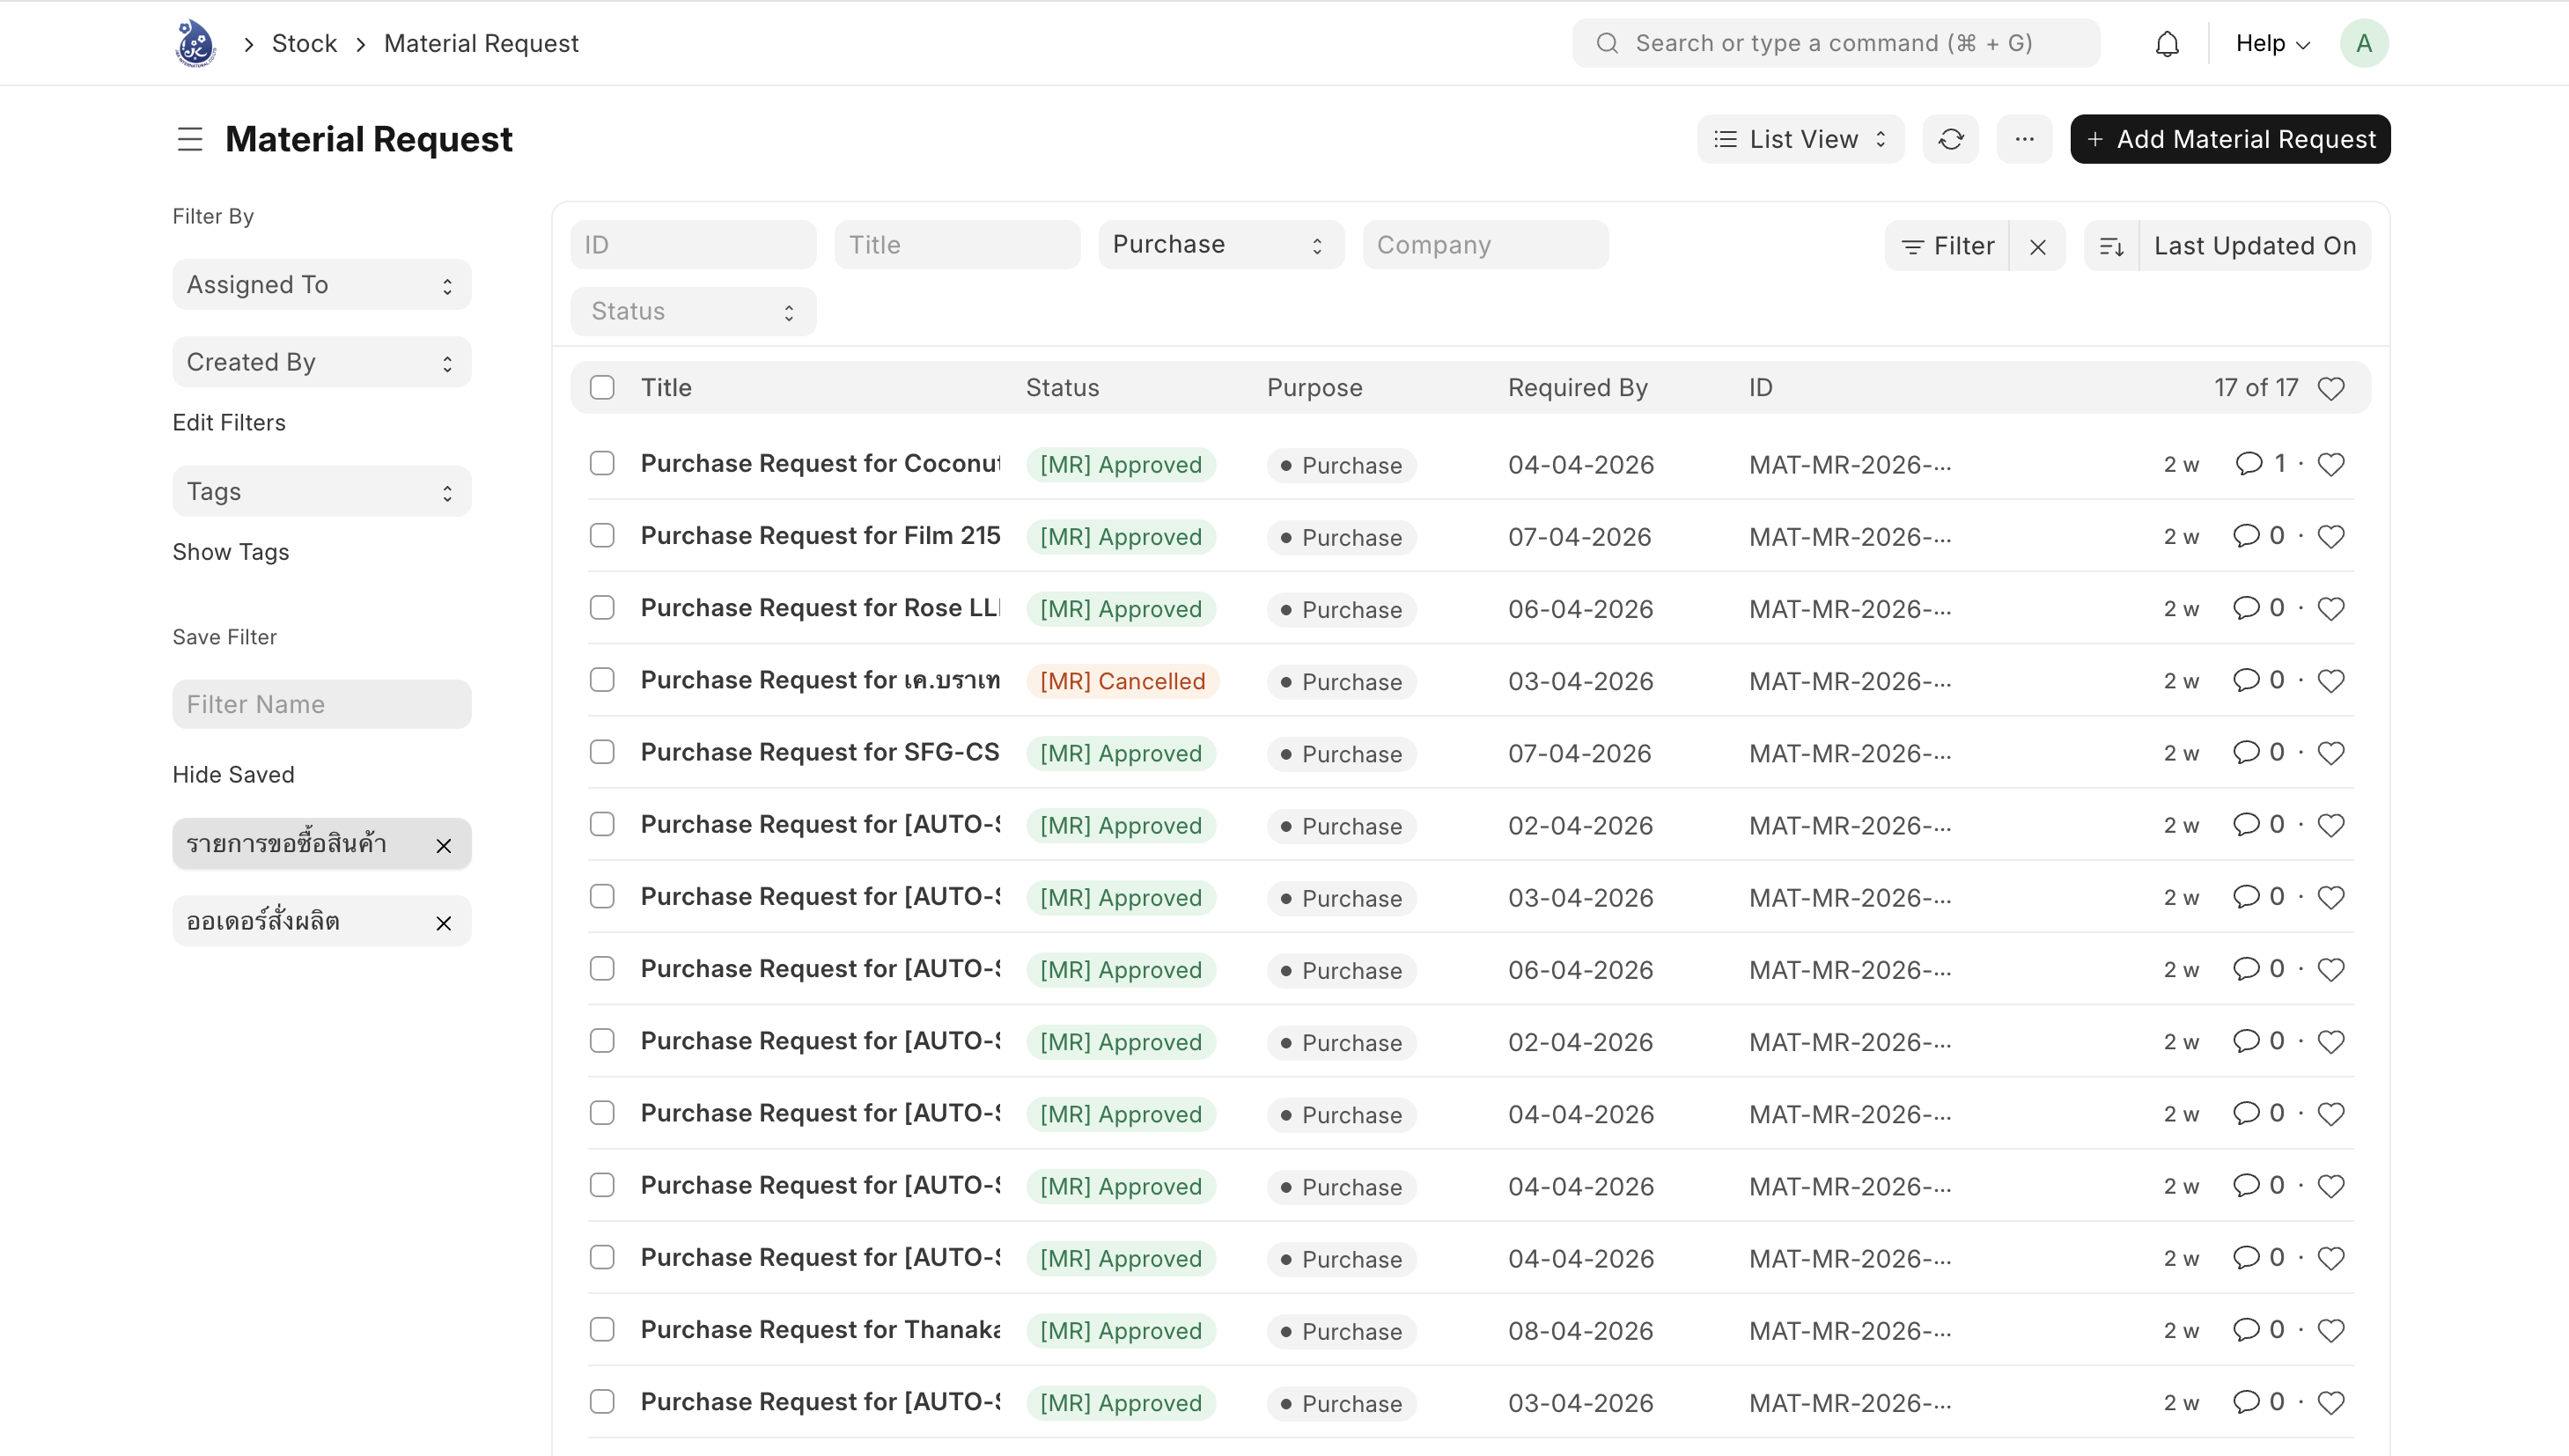Screen dimensions: 2569x1456
Task: Remove saved filter รายการขอซื้อสินค้า
Action: 444,846
